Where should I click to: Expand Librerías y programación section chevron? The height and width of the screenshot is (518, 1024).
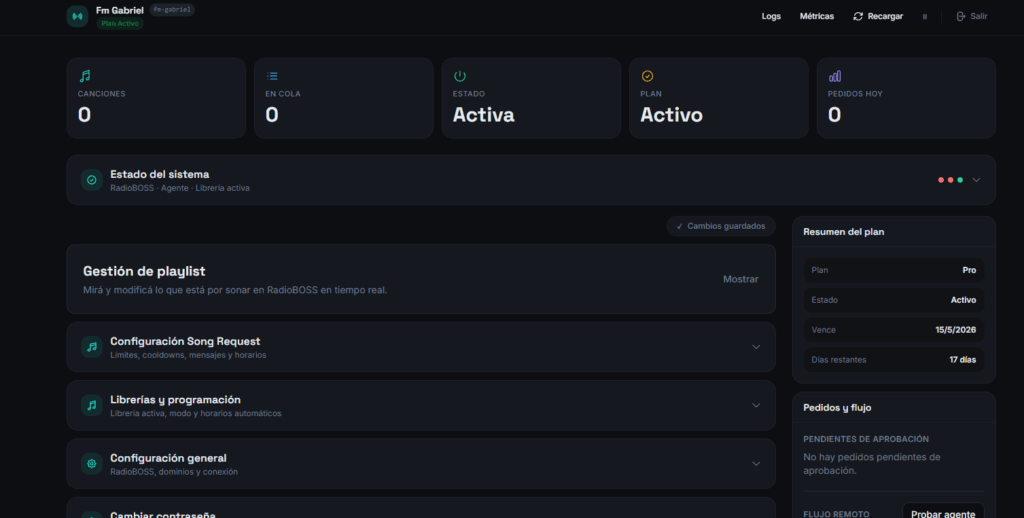(x=756, y=405)
